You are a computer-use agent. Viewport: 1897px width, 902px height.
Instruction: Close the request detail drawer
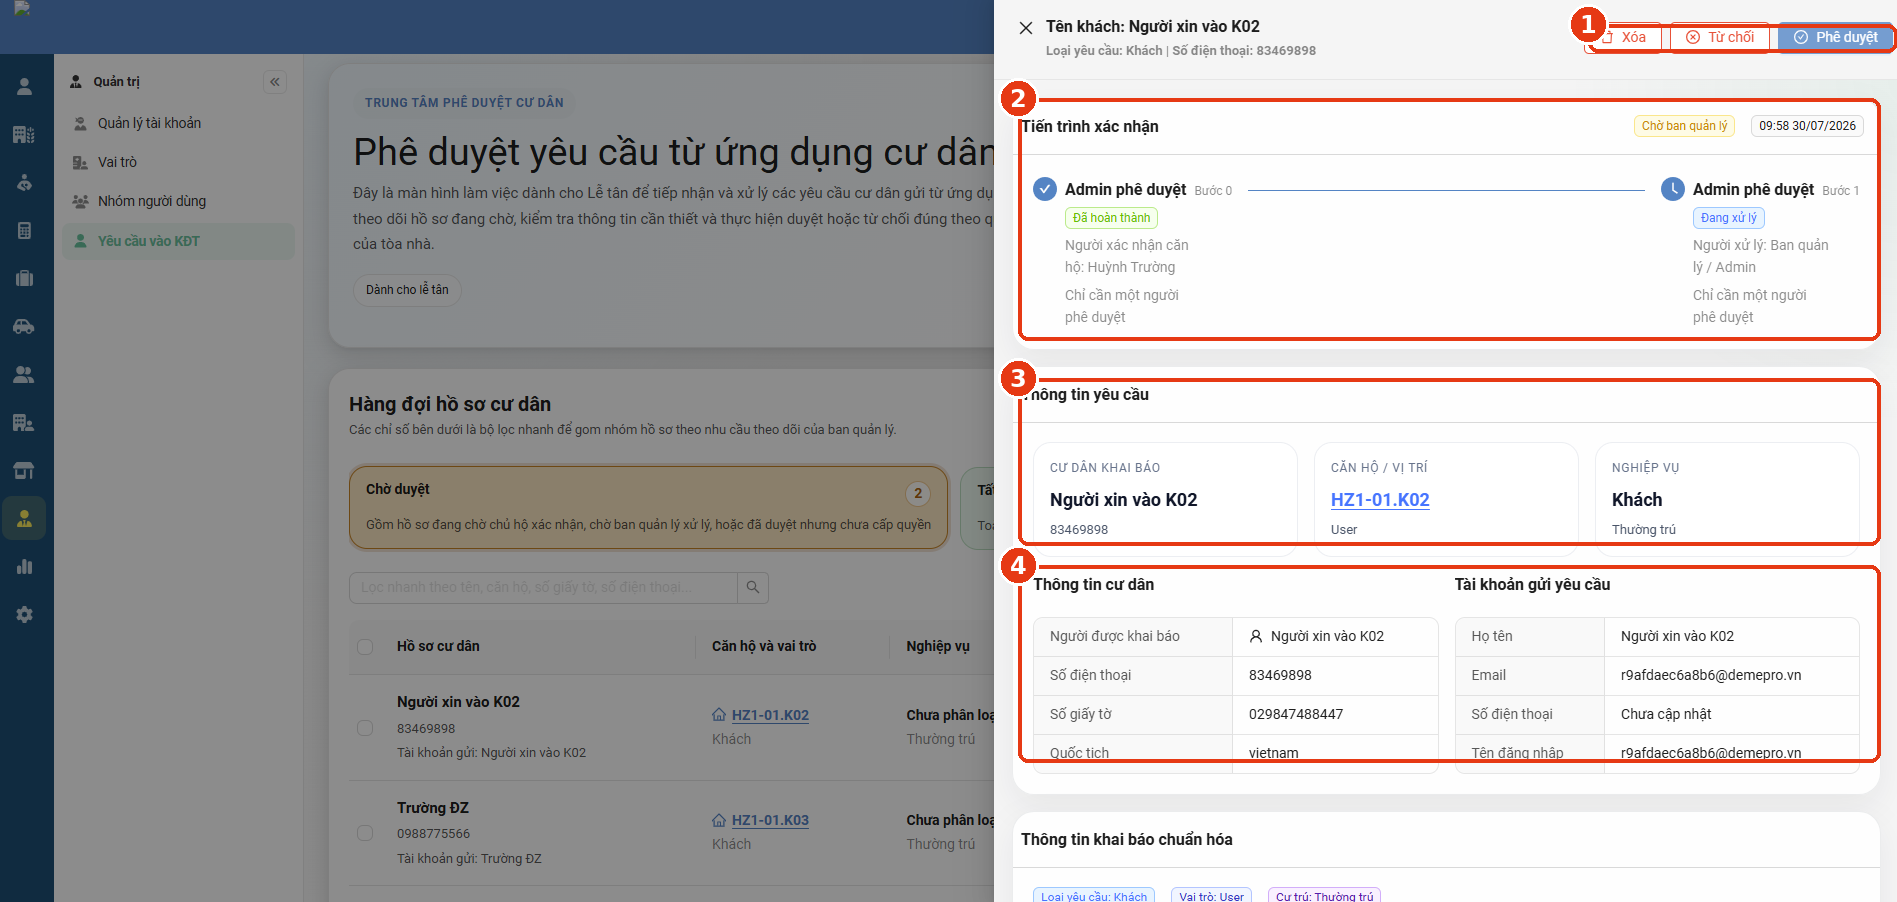[x=1026, y=28]
